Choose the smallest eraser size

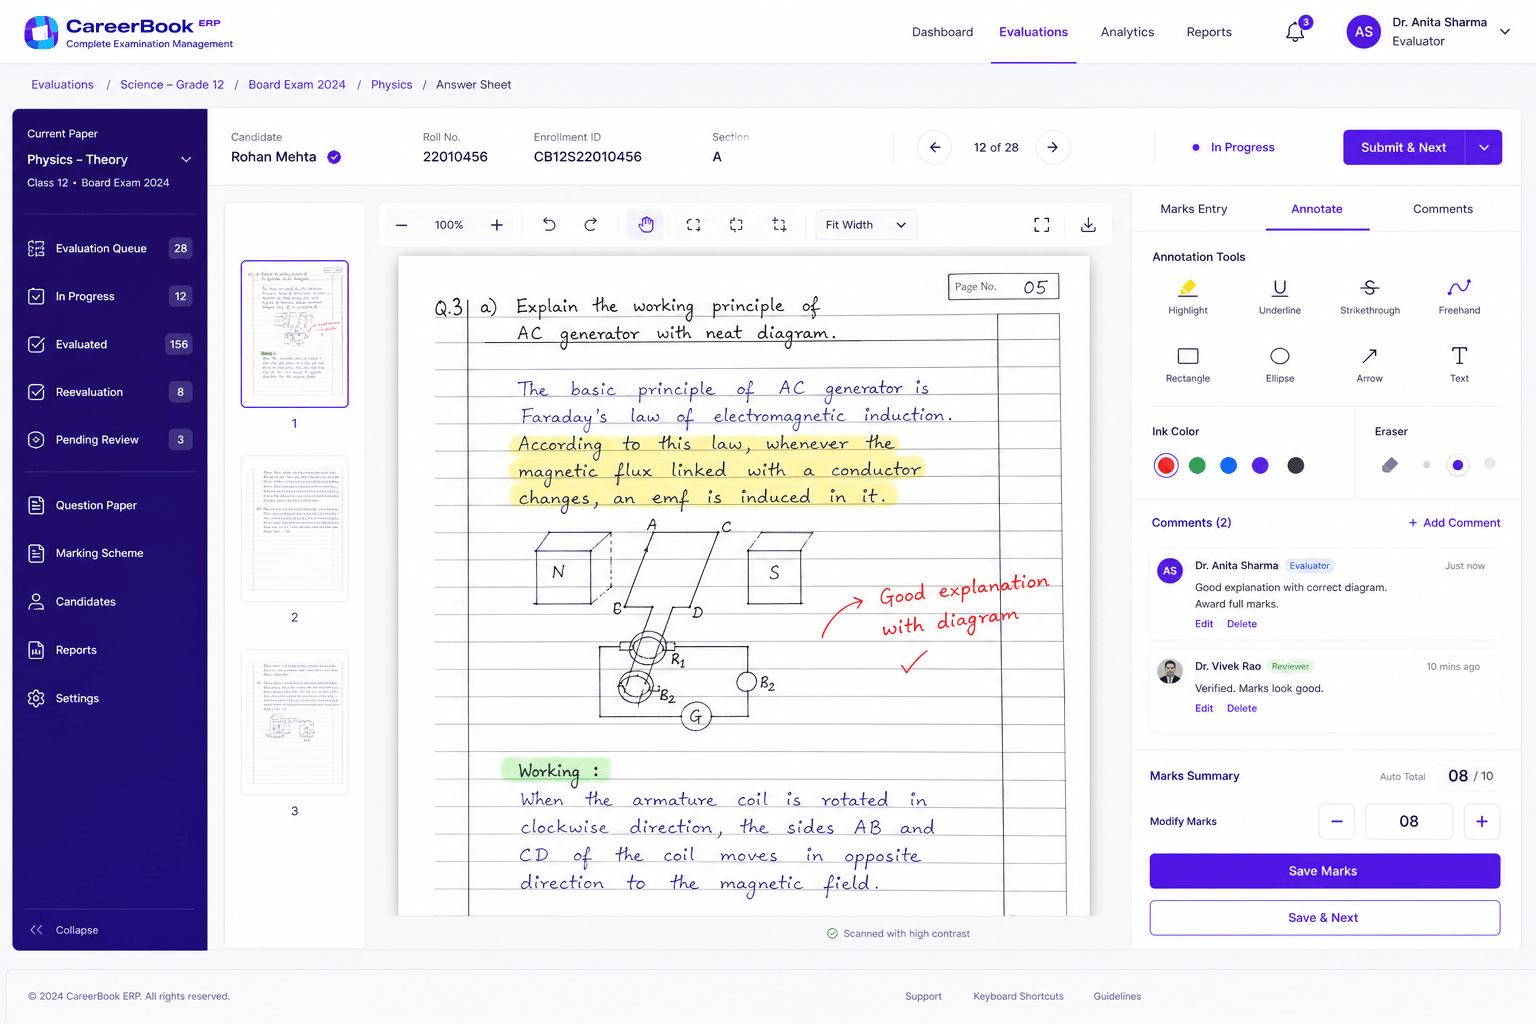point(1426,465)
